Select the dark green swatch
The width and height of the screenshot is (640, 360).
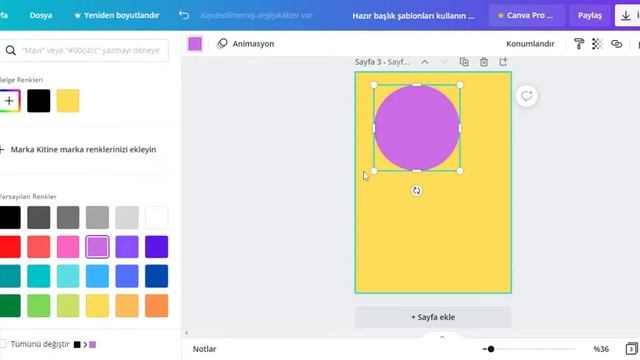(x=10, y=305)
